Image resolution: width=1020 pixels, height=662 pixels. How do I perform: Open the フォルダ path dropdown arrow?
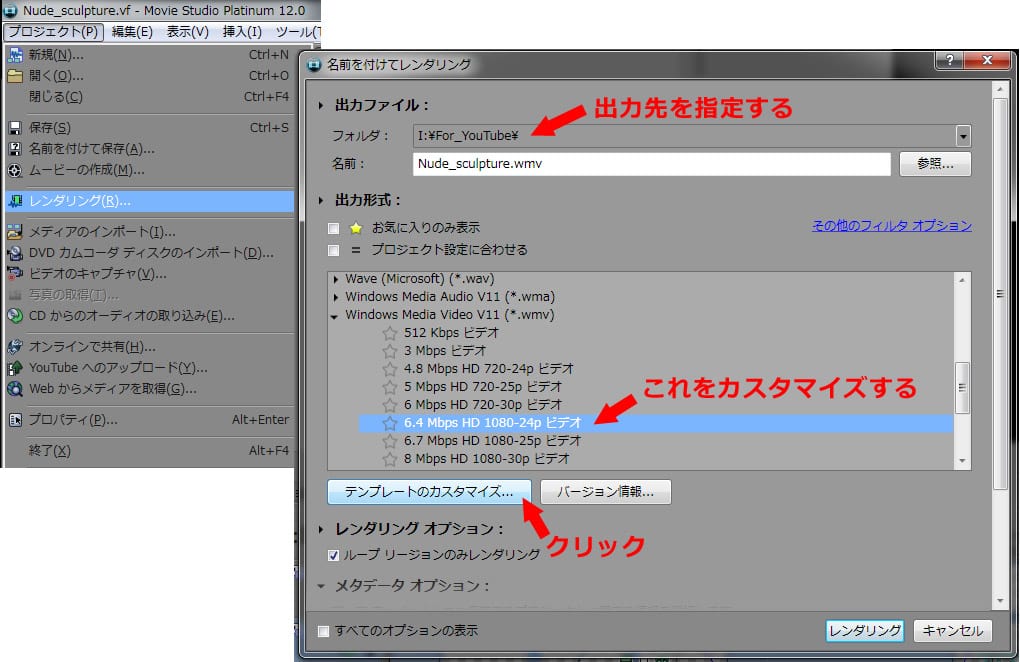tap(963, 136)
